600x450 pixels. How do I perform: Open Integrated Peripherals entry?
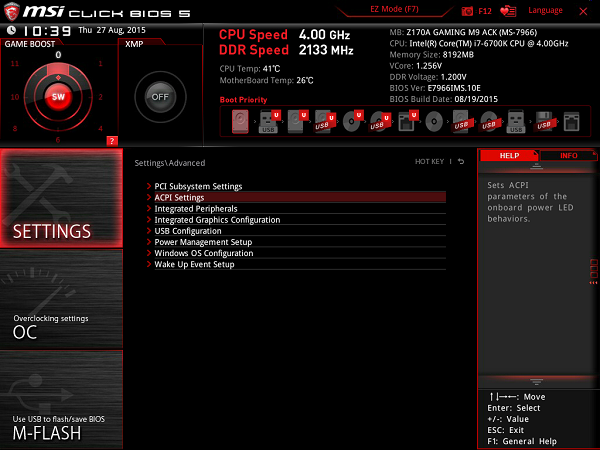(300, 208)
